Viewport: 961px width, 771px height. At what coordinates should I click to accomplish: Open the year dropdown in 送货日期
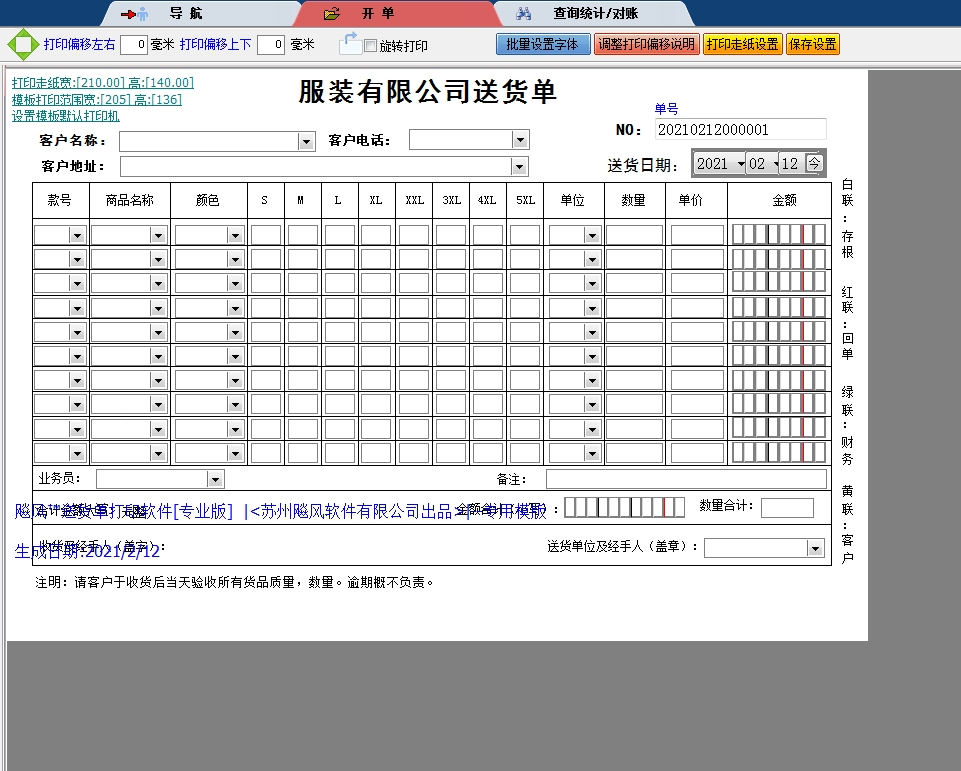738,161
